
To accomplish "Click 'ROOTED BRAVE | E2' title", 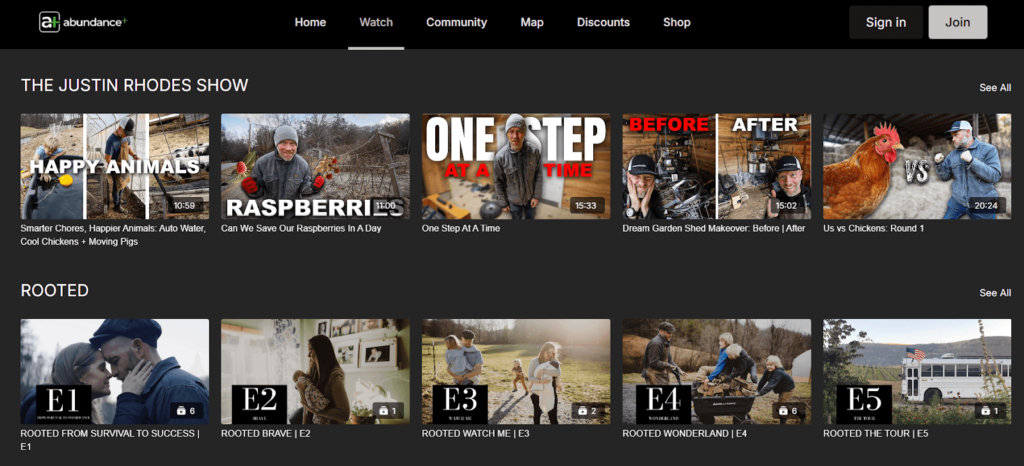I will [x=266, y=433].
